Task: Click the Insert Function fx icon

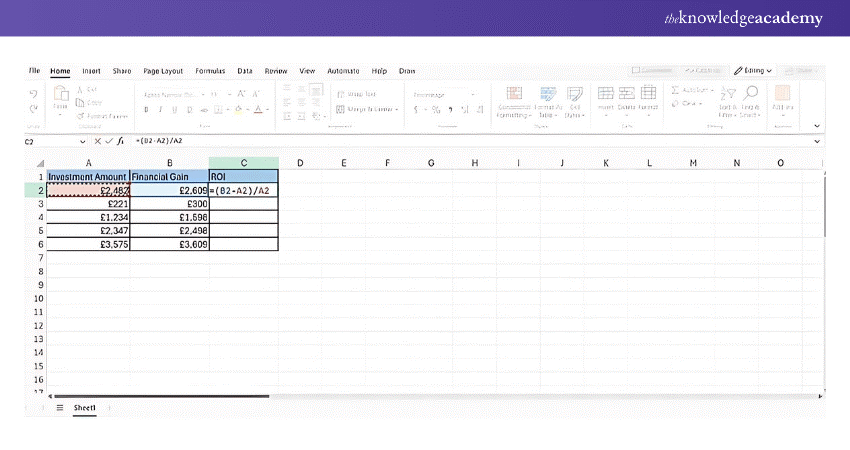Action: (119, 142)
